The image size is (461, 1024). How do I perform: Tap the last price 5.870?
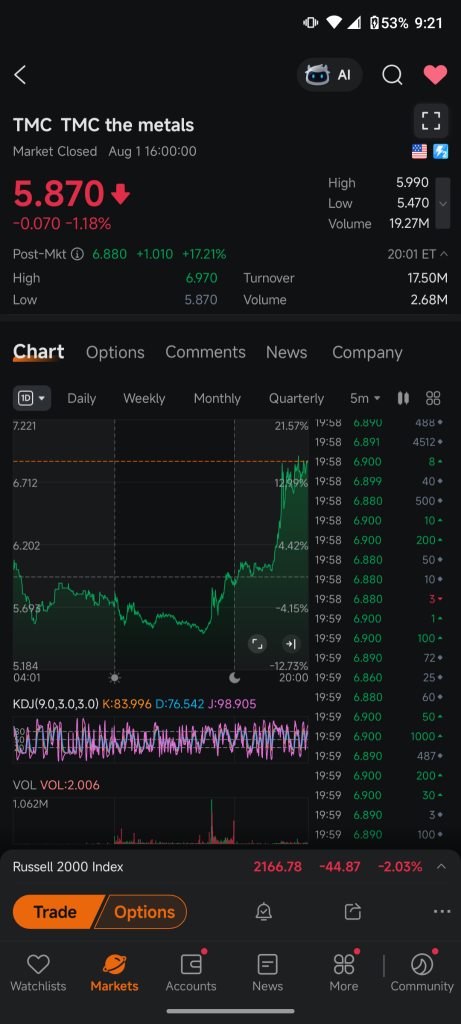click(59, 194)
